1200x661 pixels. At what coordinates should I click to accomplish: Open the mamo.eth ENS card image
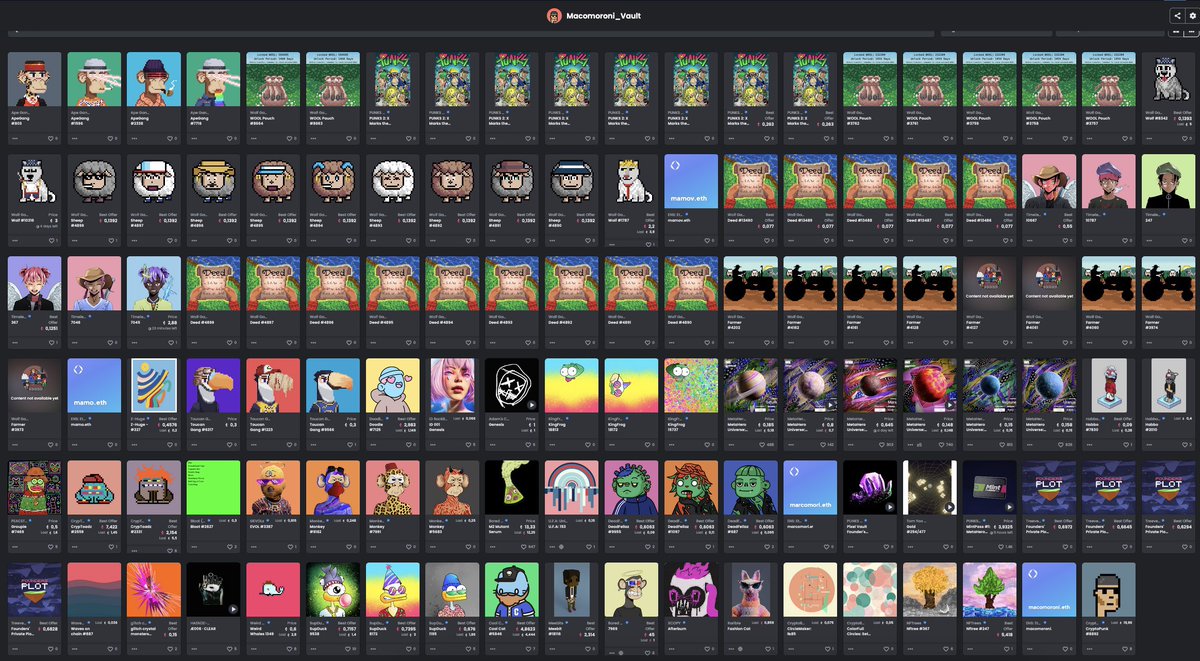(94, 385)
